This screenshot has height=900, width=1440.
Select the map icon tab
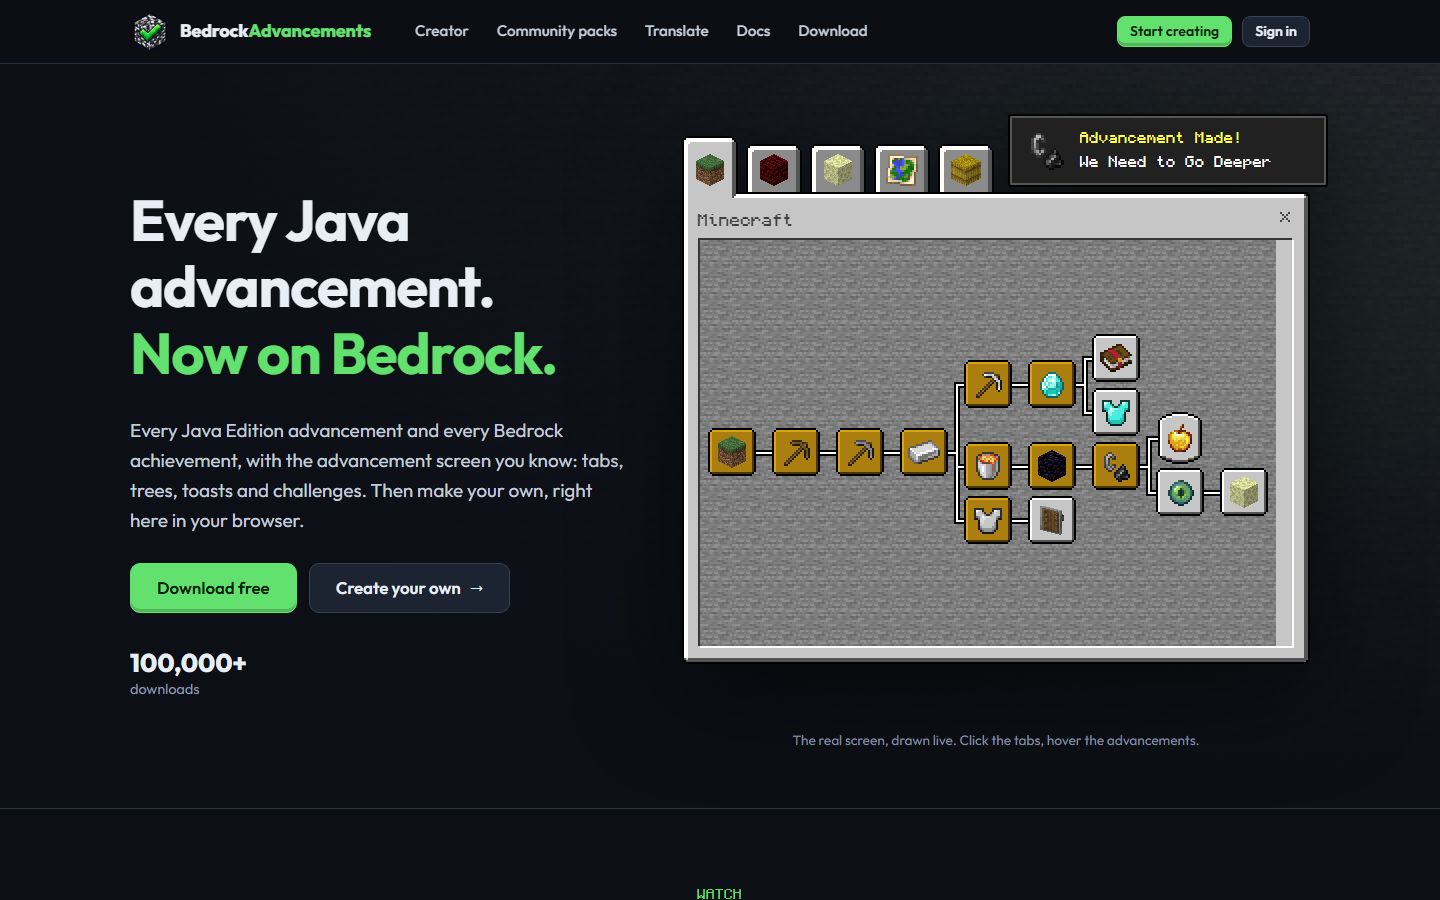click(902, 170)
